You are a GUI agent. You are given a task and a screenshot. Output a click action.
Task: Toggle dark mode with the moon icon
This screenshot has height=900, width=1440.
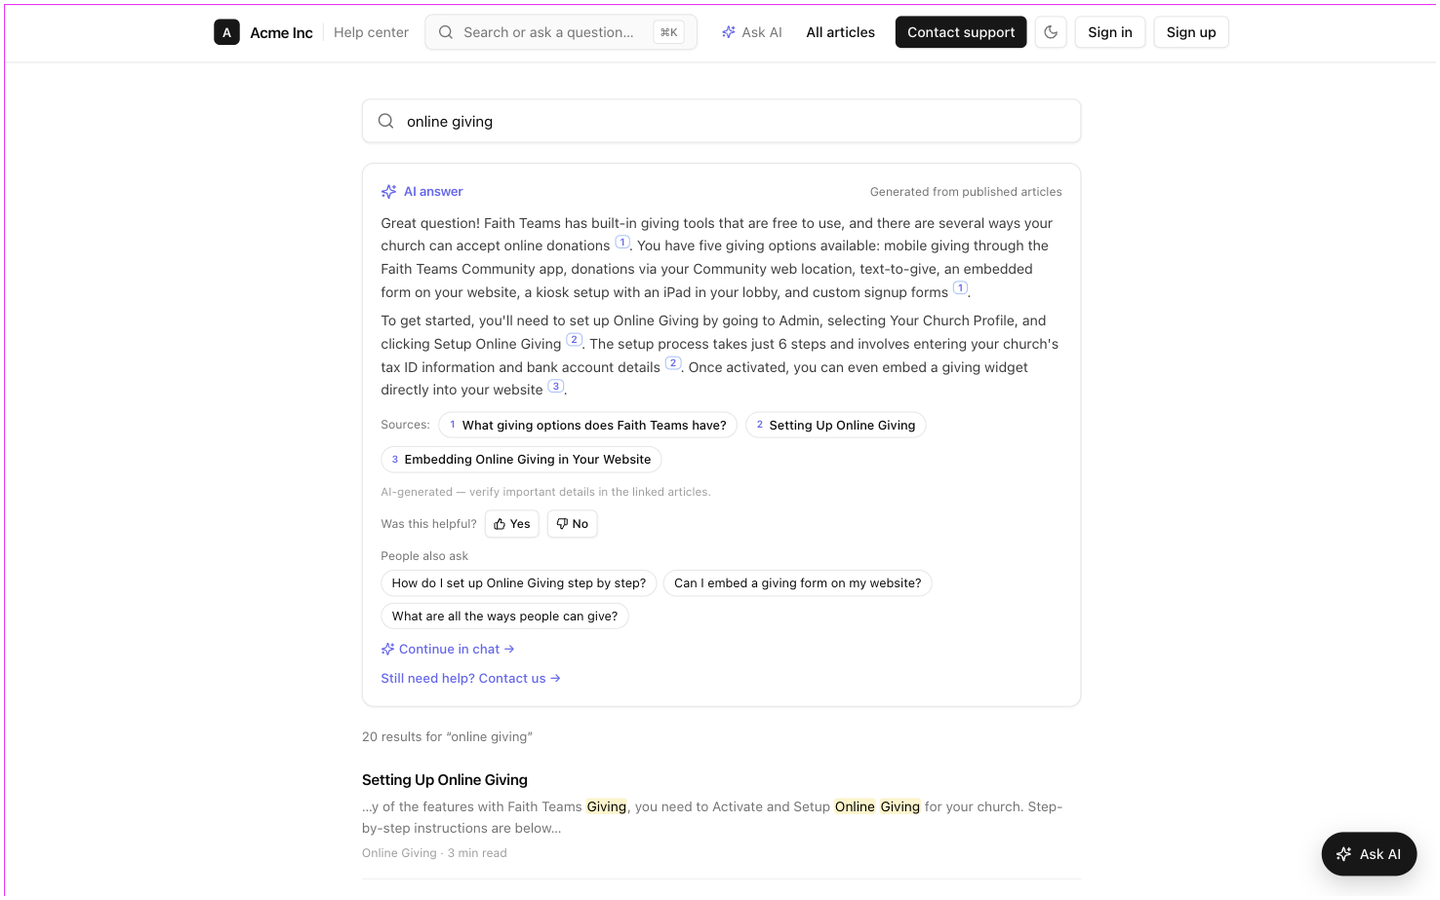(x=1050, y=32)
